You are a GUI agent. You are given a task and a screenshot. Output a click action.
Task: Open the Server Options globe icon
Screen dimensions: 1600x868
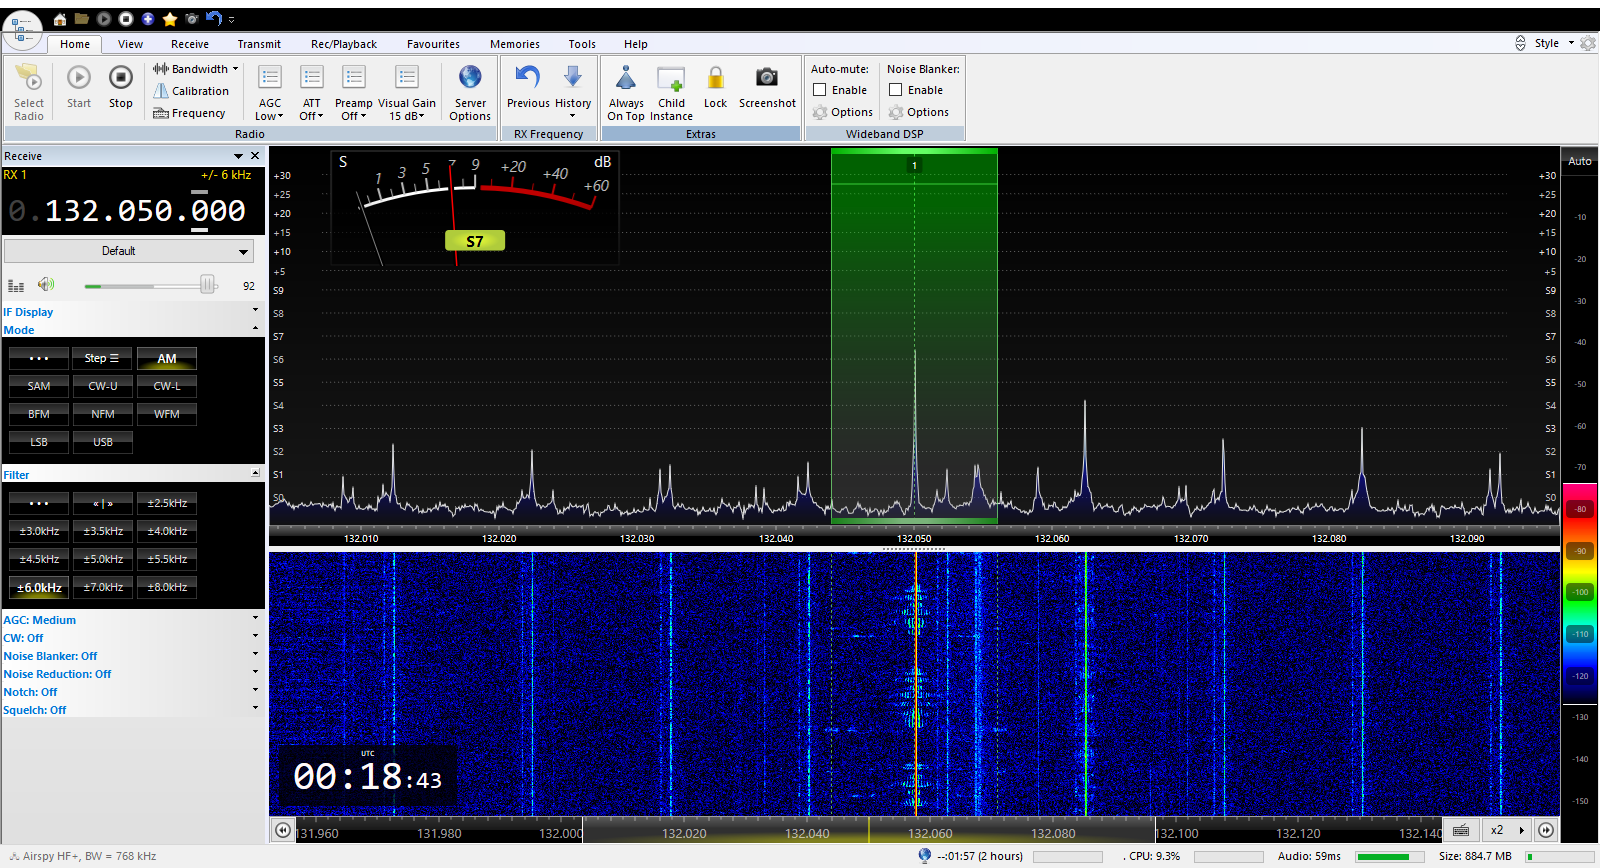[x=470, y=78]
